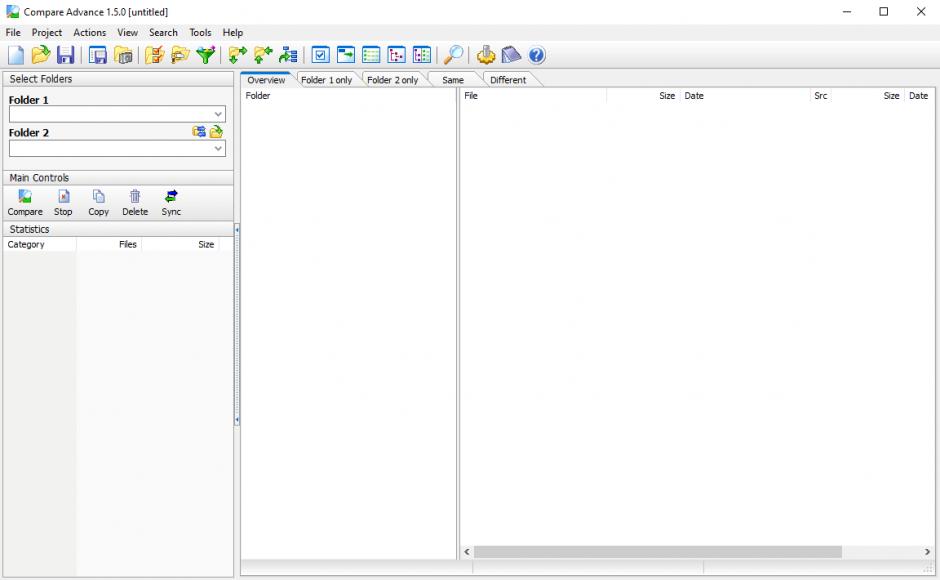This screenshot has width=940, height=580.
Task: Switch to the Folder 2 only tab
Action: (x=393, y=80)
